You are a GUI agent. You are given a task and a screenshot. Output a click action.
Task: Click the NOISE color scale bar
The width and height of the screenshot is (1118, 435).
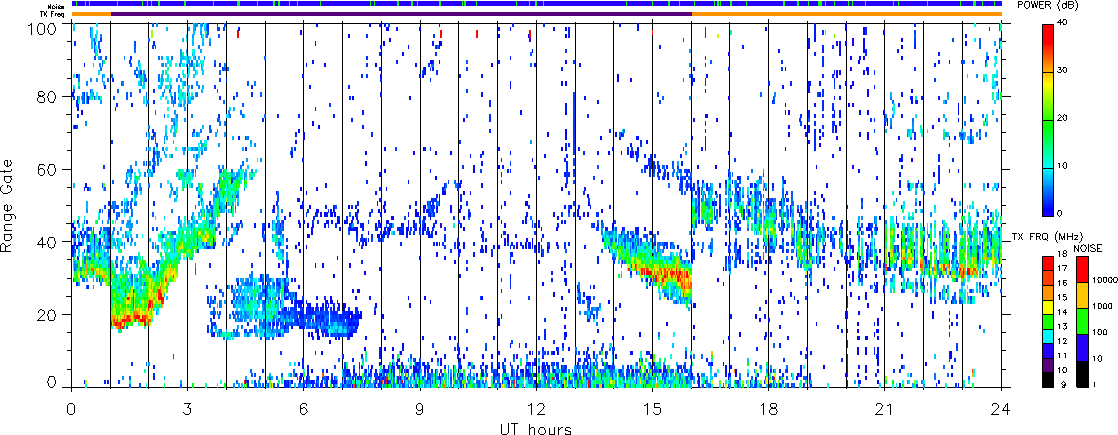pyautogui.click(x=1082, y=322)
